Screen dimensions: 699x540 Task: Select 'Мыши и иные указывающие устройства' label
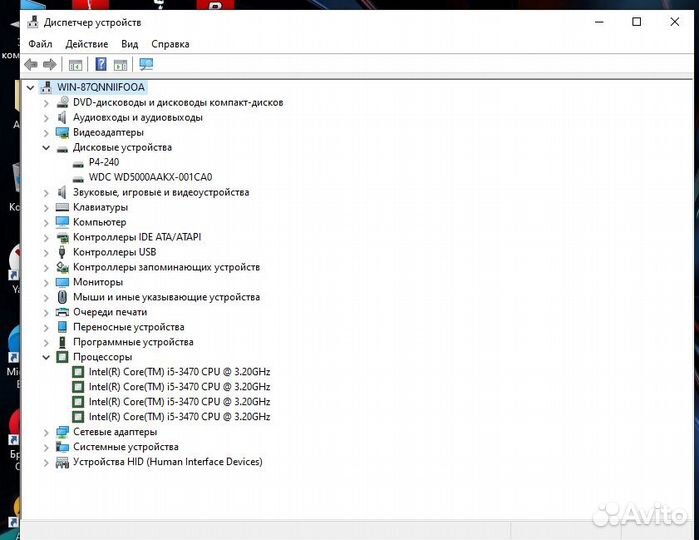coord(166,297)
